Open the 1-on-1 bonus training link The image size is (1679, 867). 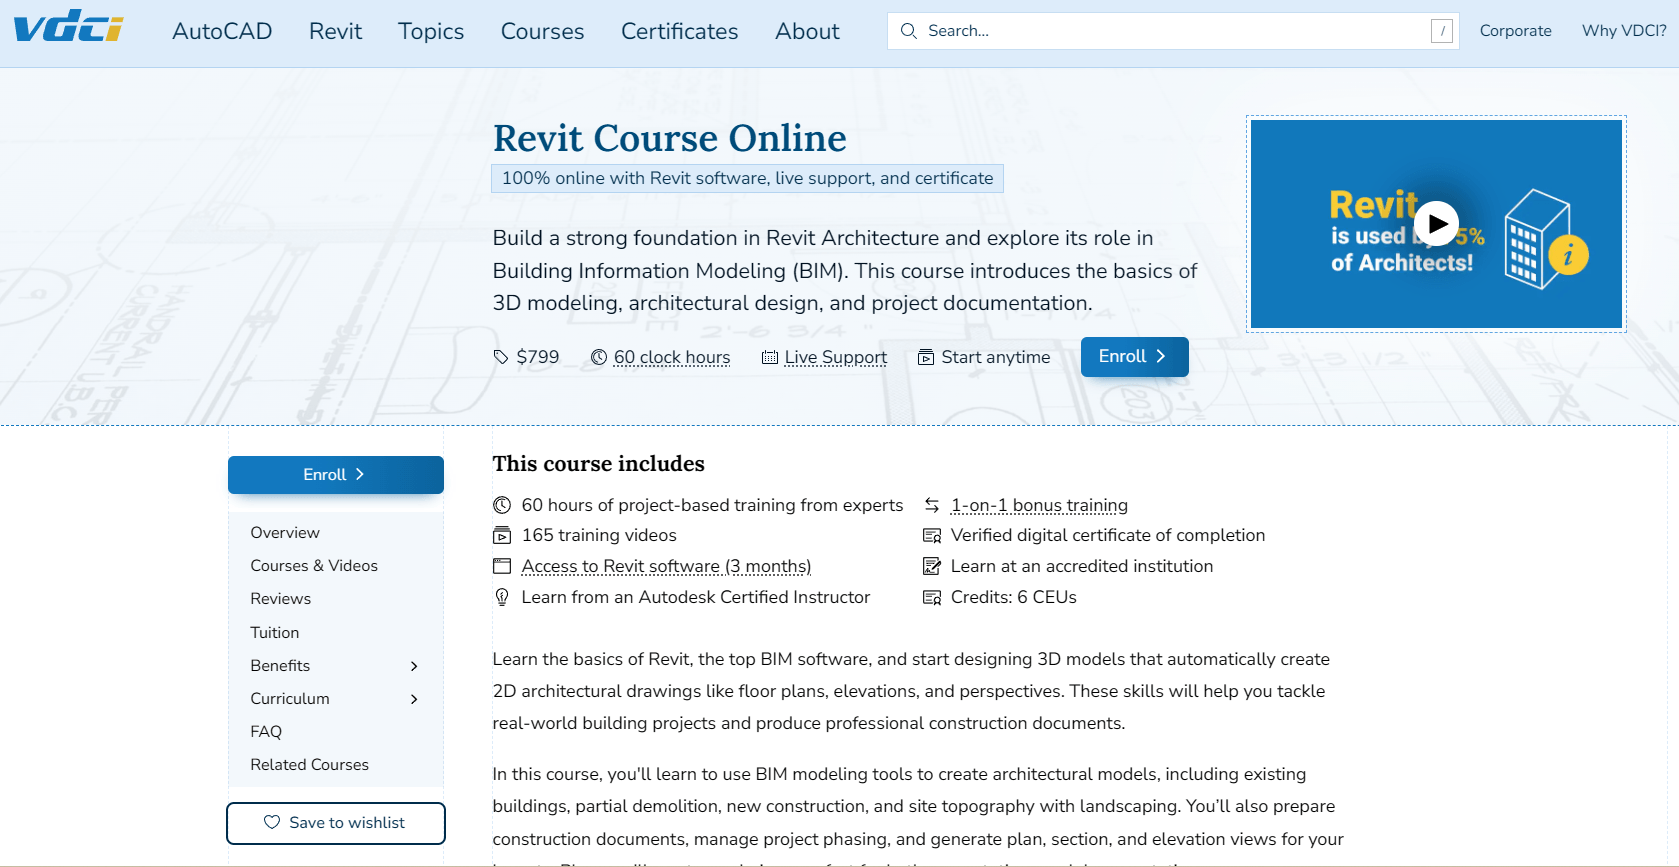click(1039, 505)
